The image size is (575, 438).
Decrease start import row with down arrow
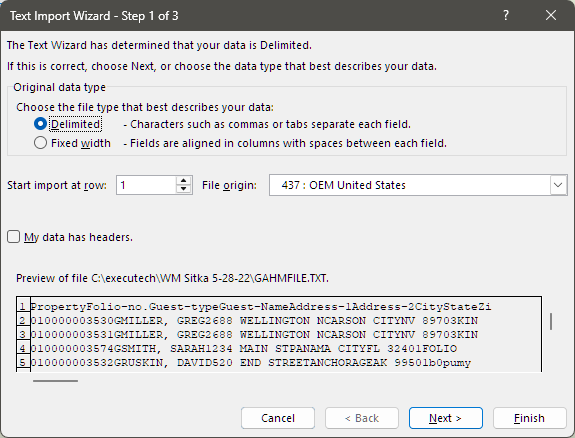pyautogui.click(x=183, y=189)
